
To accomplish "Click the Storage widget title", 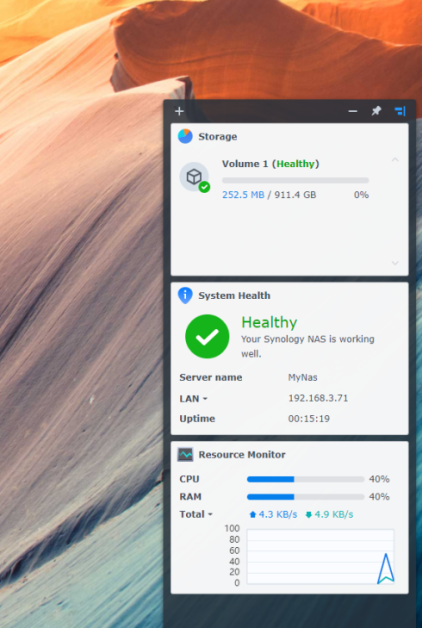I will [218, 137].
